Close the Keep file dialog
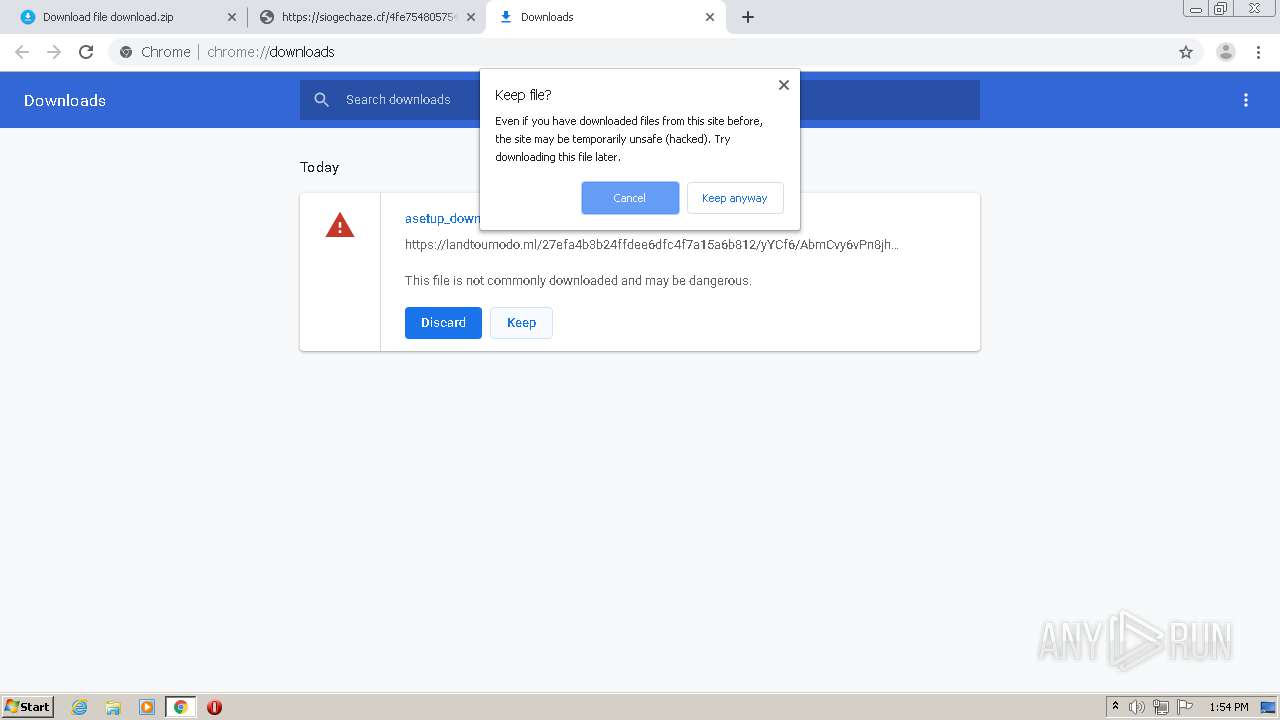The height and width of the screenshot is (720, 1280). click(784, 85)
